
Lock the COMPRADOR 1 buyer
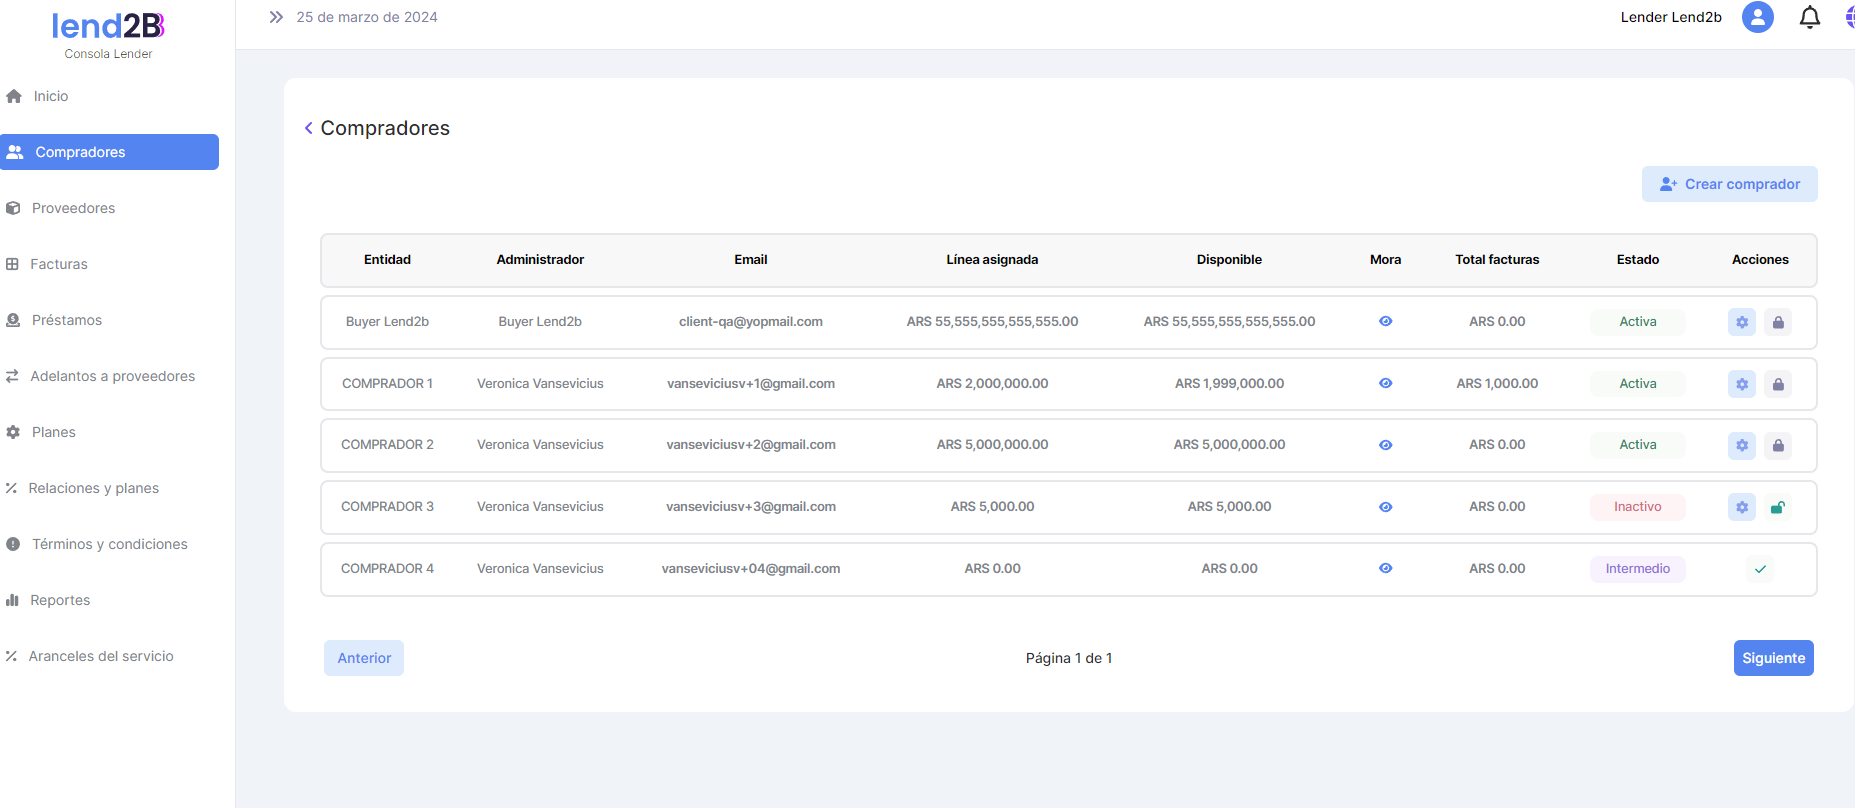tap(1777, 384)
